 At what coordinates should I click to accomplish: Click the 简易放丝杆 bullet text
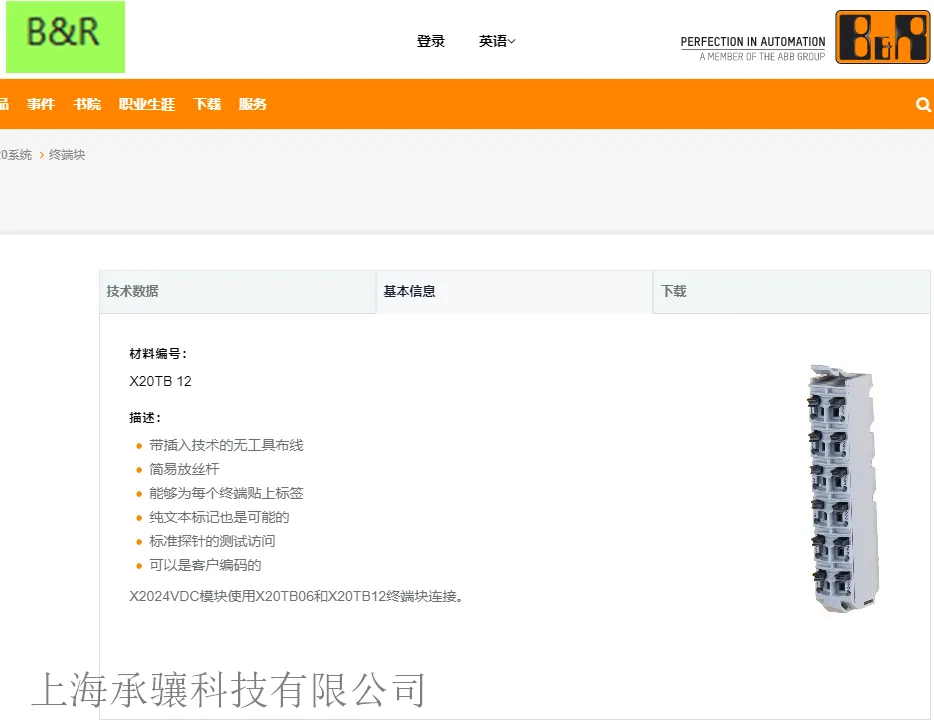point(184,469)
